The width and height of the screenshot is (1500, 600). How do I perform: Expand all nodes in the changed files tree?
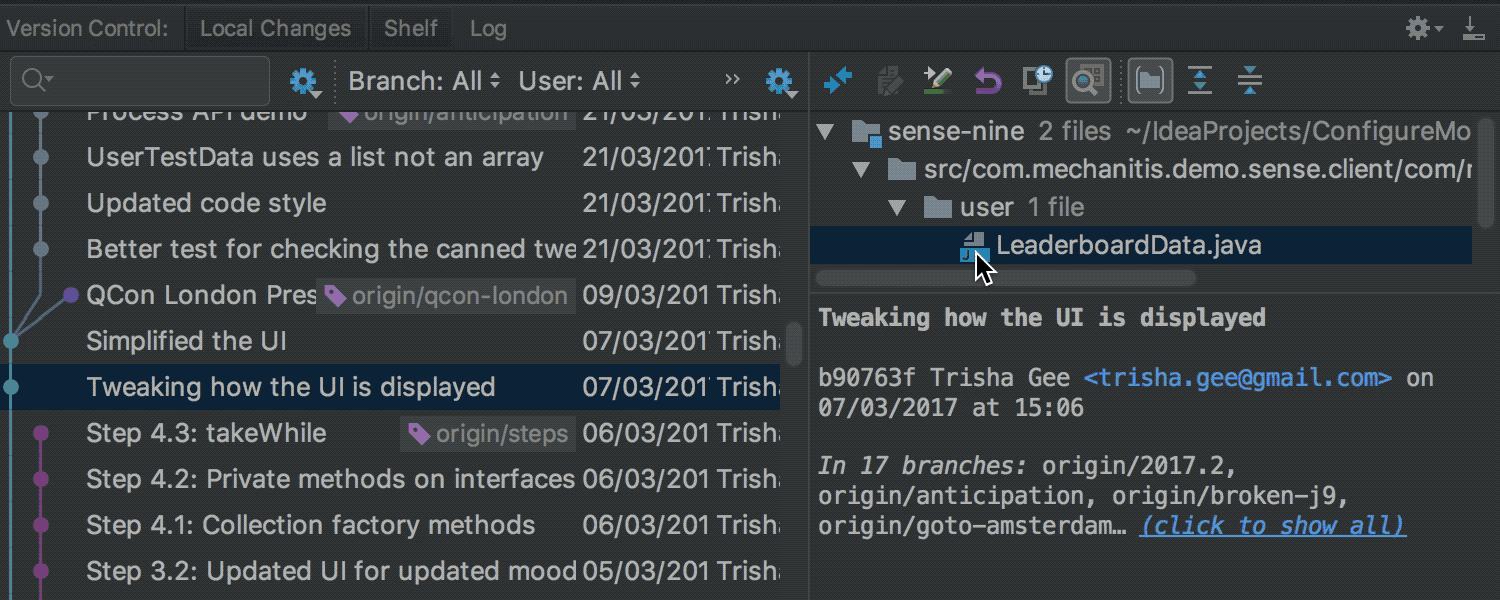point(1200,80)
